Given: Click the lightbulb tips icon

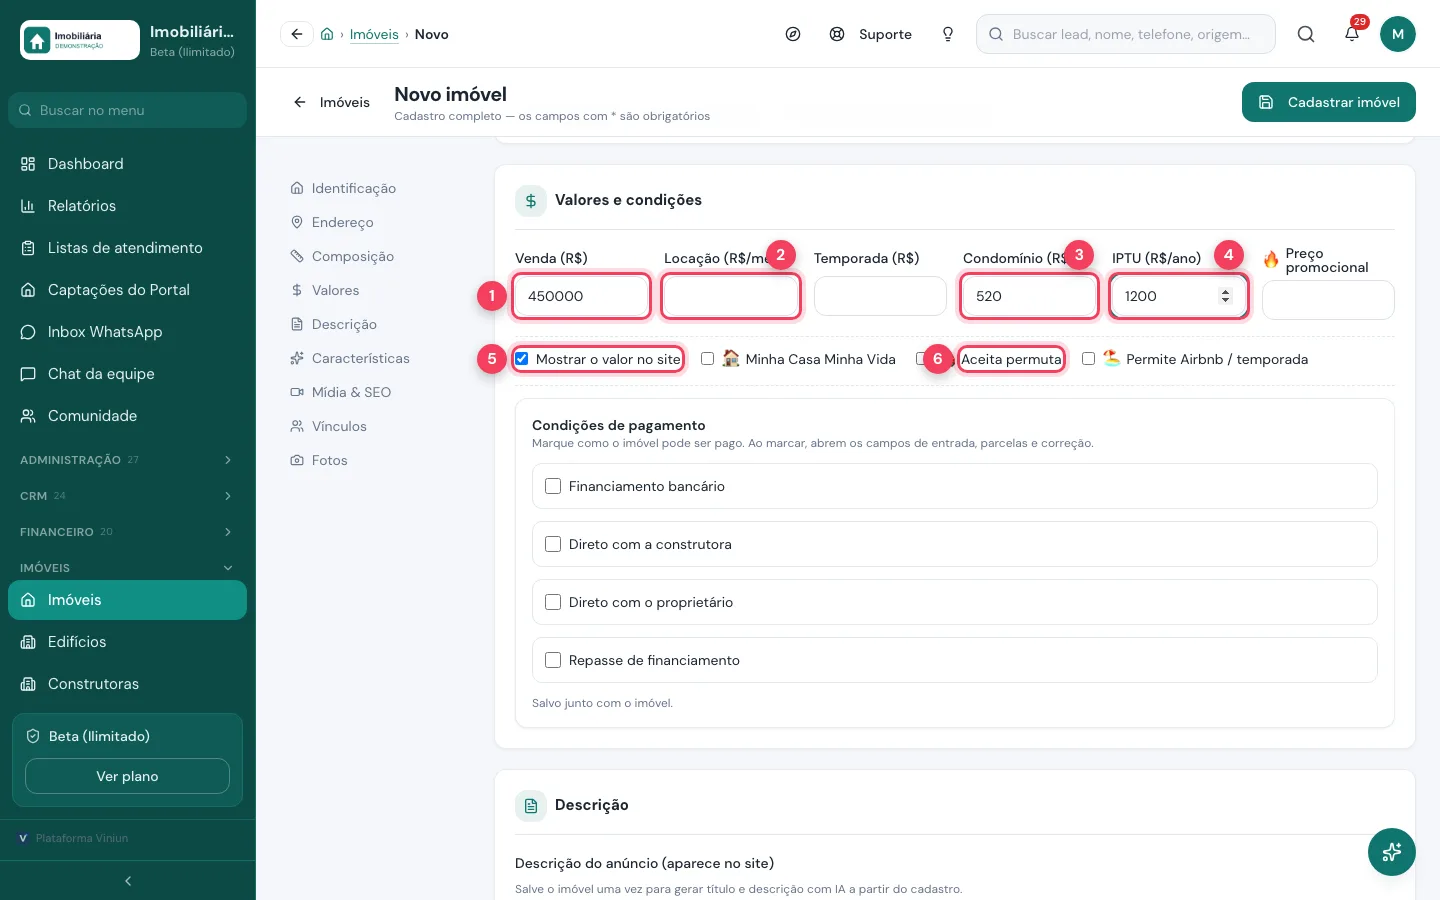Looking at the screenshot, I should pyautogui.click(x=948, y=34).
